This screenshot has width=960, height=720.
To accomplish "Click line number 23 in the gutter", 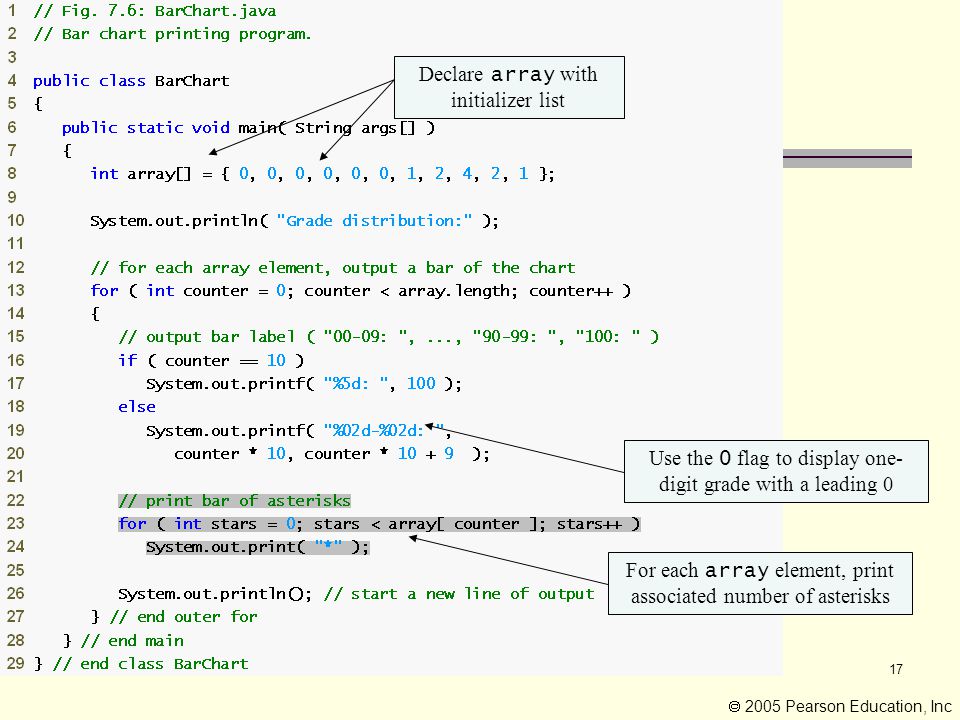I will pyautogui.click(x=15, y=523).
